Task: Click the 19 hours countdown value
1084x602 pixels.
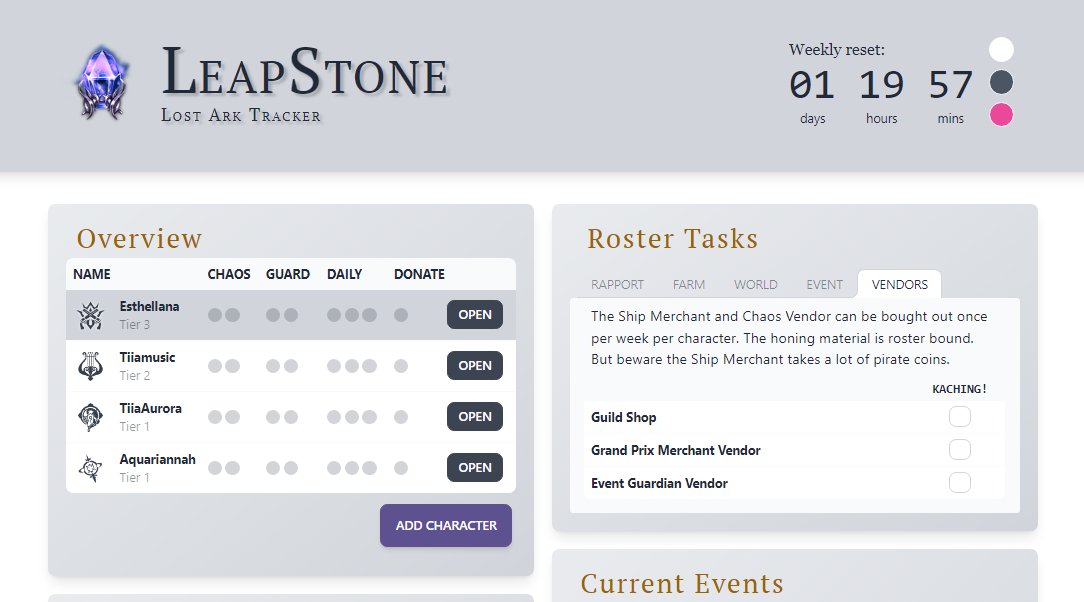Action: [881, 85]
